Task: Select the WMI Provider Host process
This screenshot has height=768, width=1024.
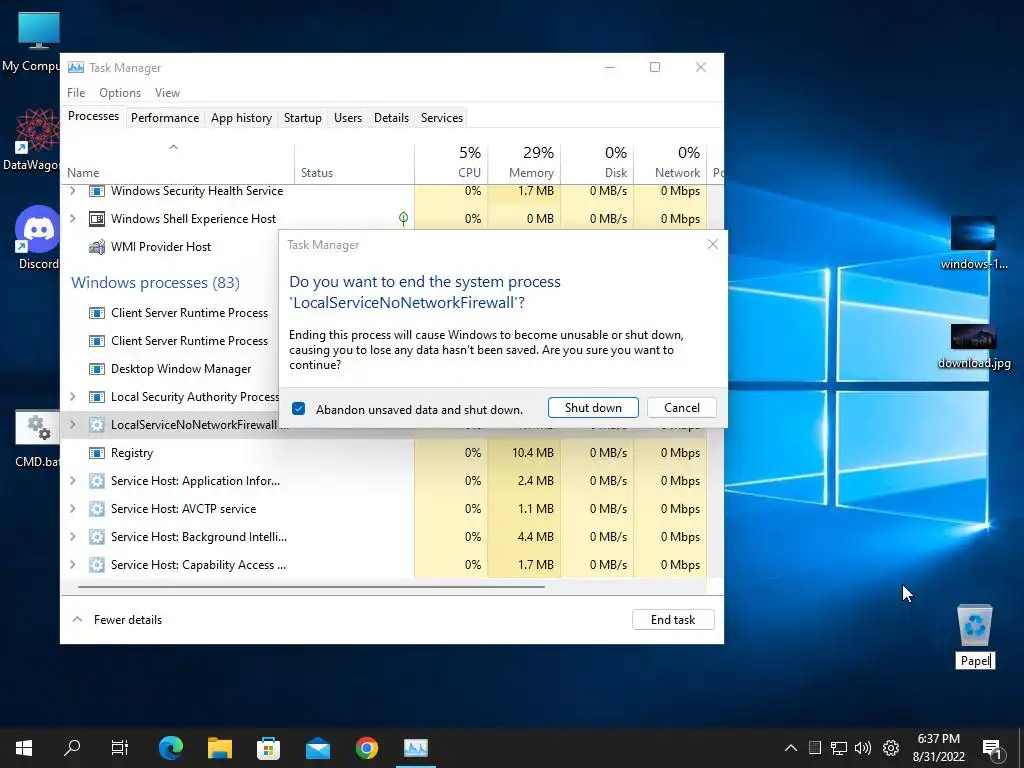Action: 161,247
